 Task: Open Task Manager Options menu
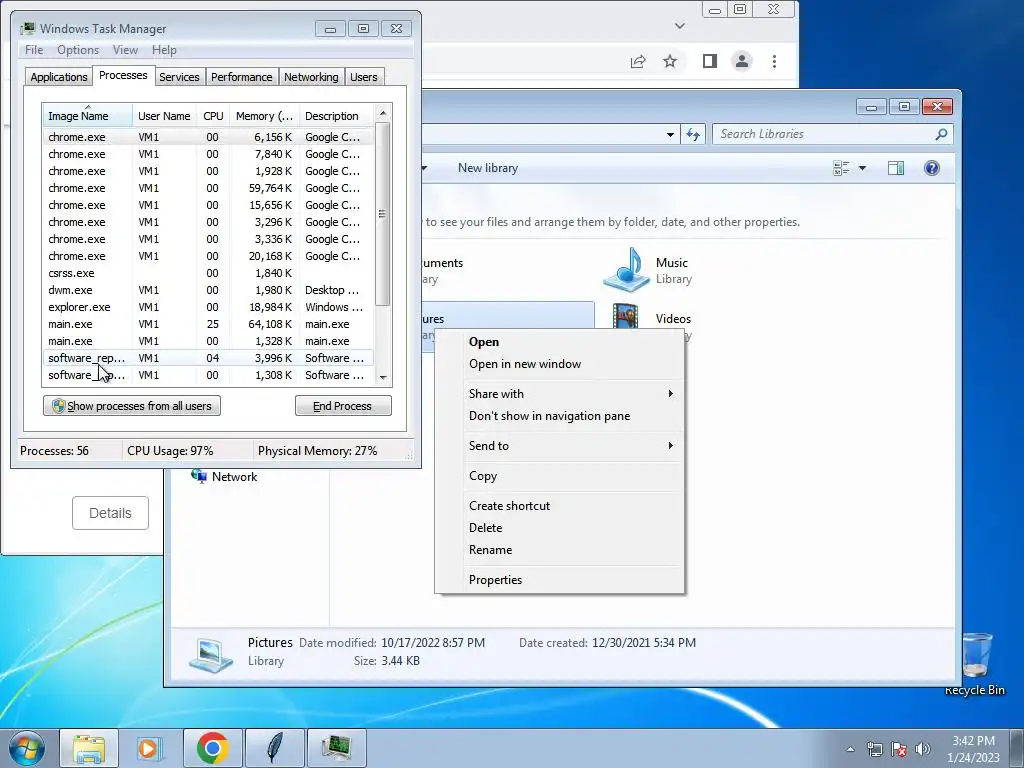(x=78, y=50)
